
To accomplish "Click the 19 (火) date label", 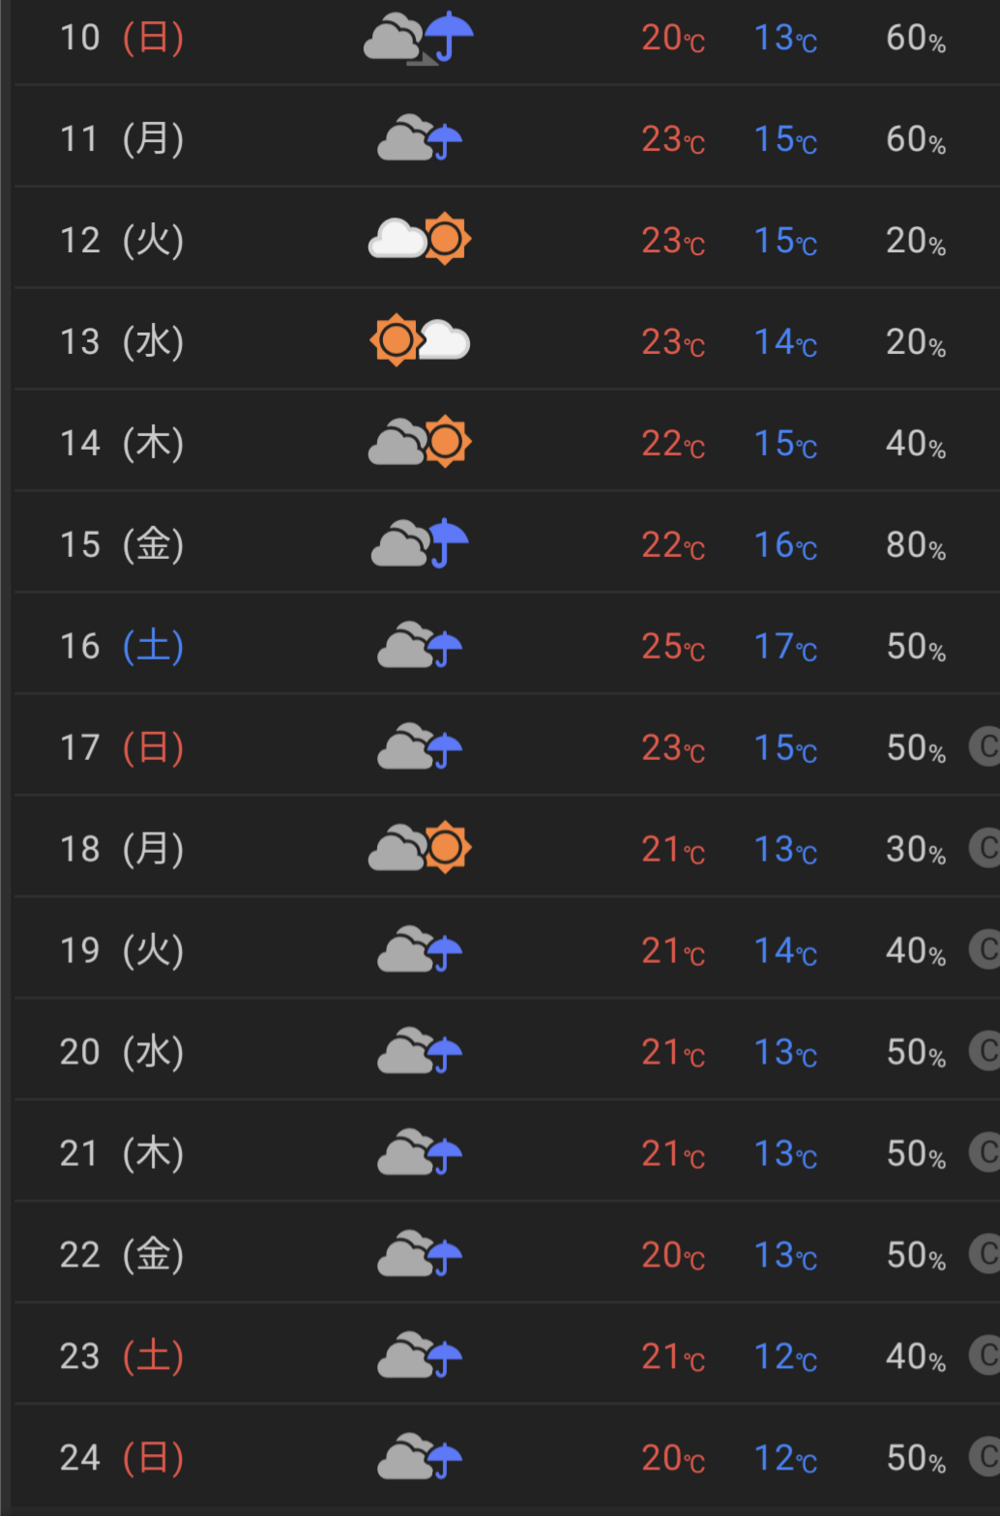I will [x=122, y=950].
